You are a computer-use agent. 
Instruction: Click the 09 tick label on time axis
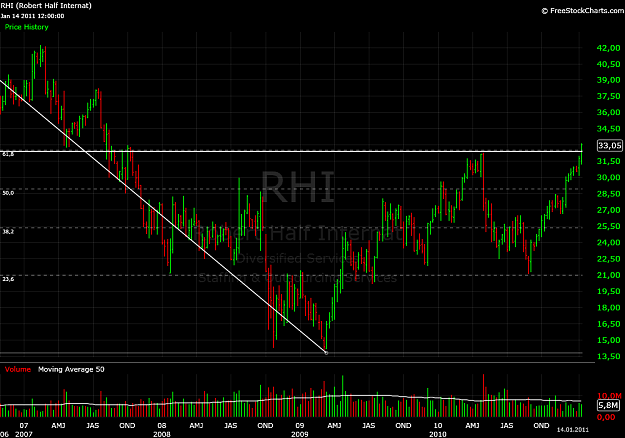(x=300, y=426)
